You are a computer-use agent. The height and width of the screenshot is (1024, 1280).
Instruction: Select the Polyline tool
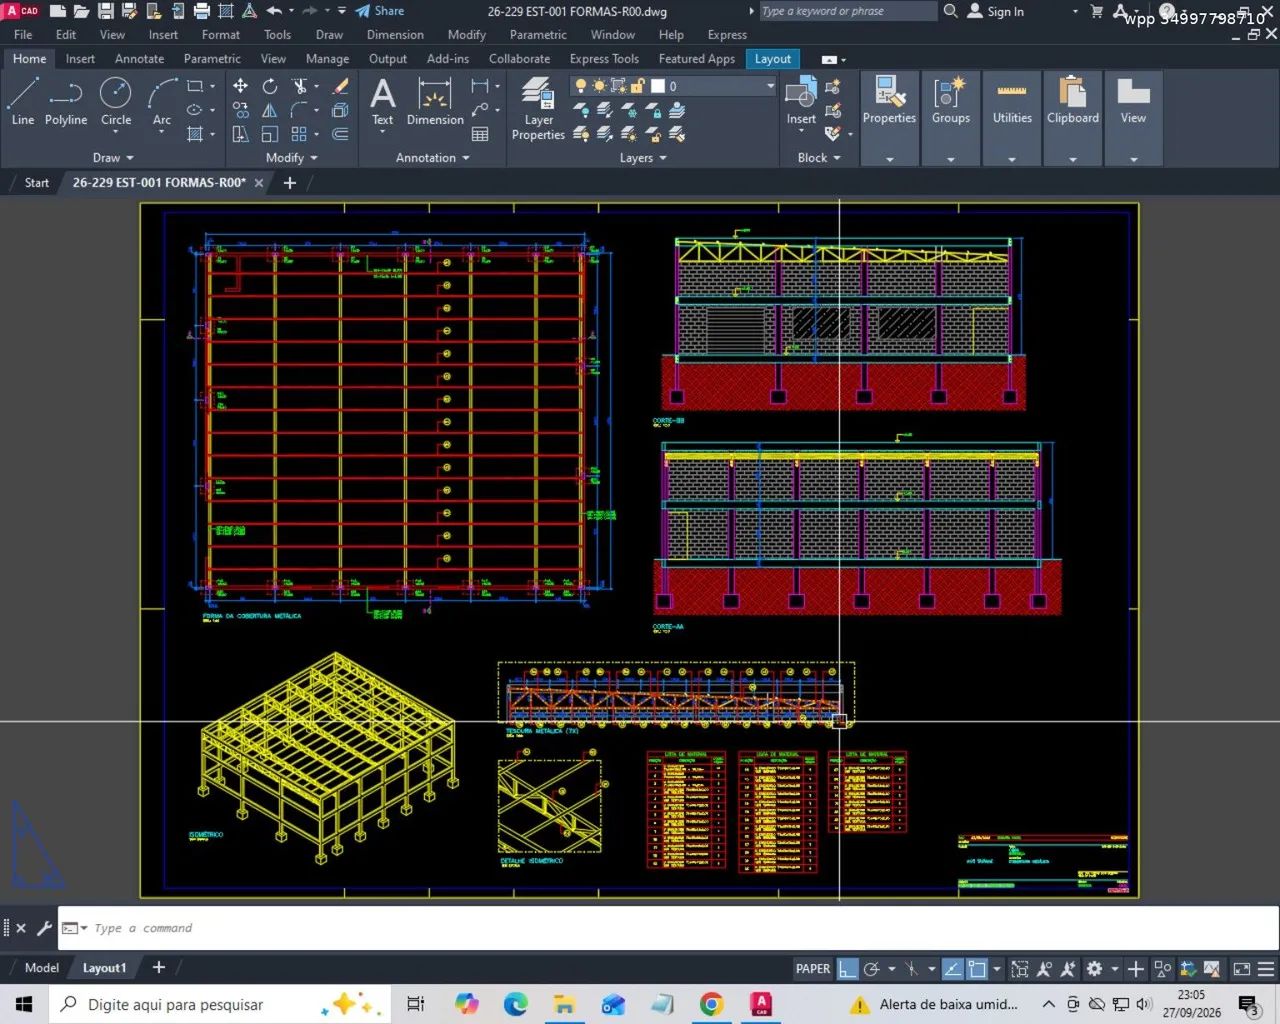click(66, 101)
